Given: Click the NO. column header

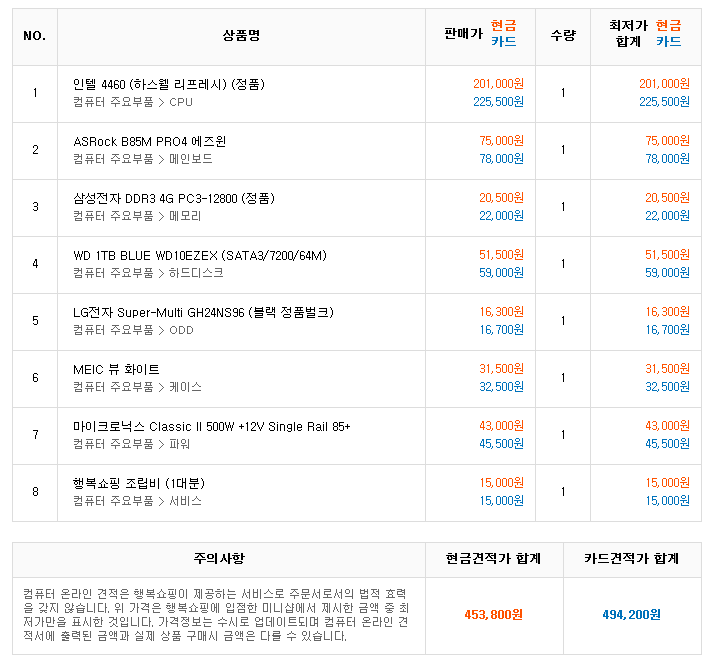Looking at the screenshot, I should click(35, 36).
